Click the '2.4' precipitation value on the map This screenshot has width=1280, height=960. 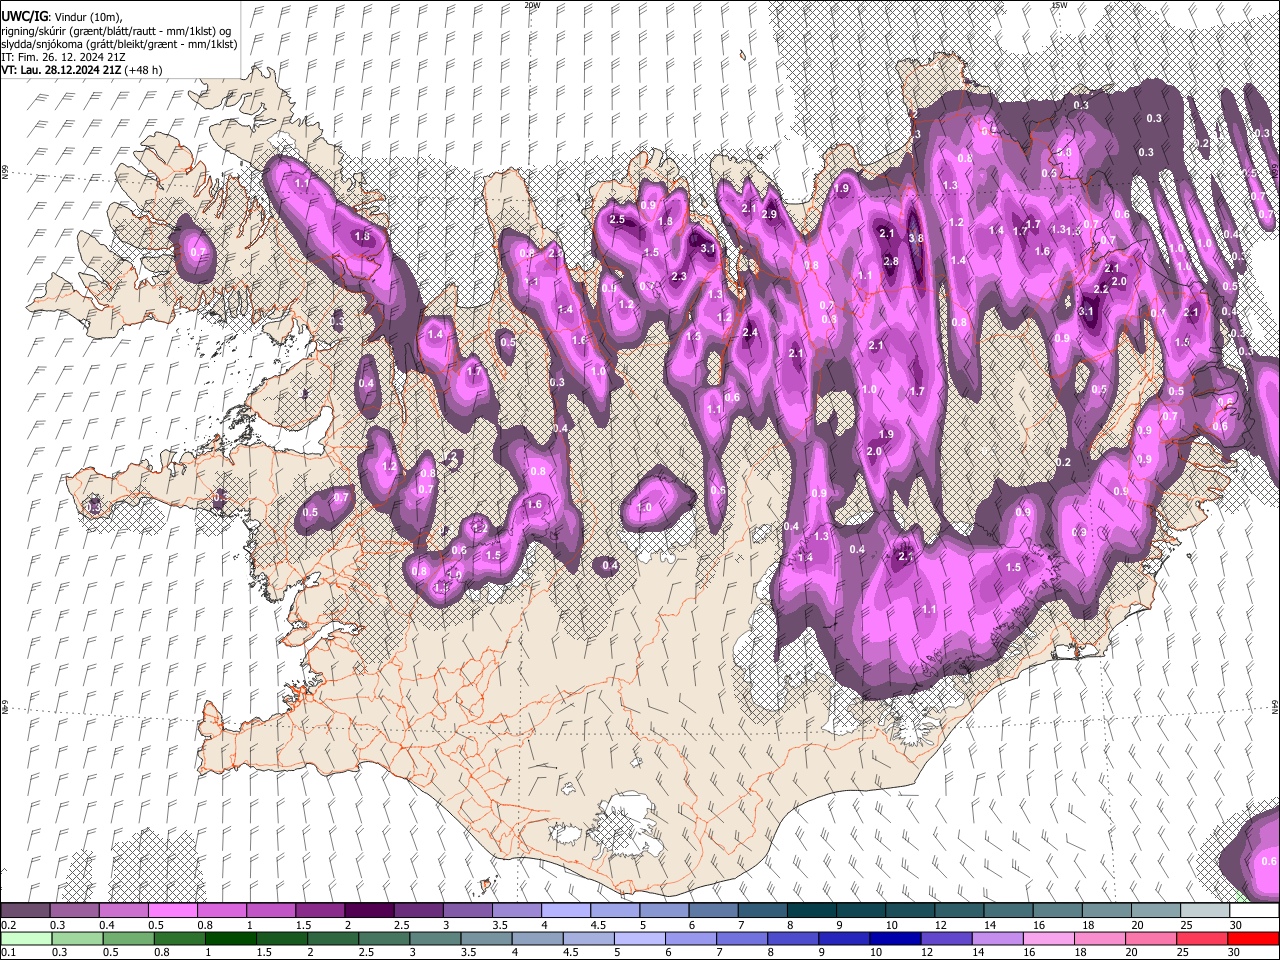[x=750, y=332]
